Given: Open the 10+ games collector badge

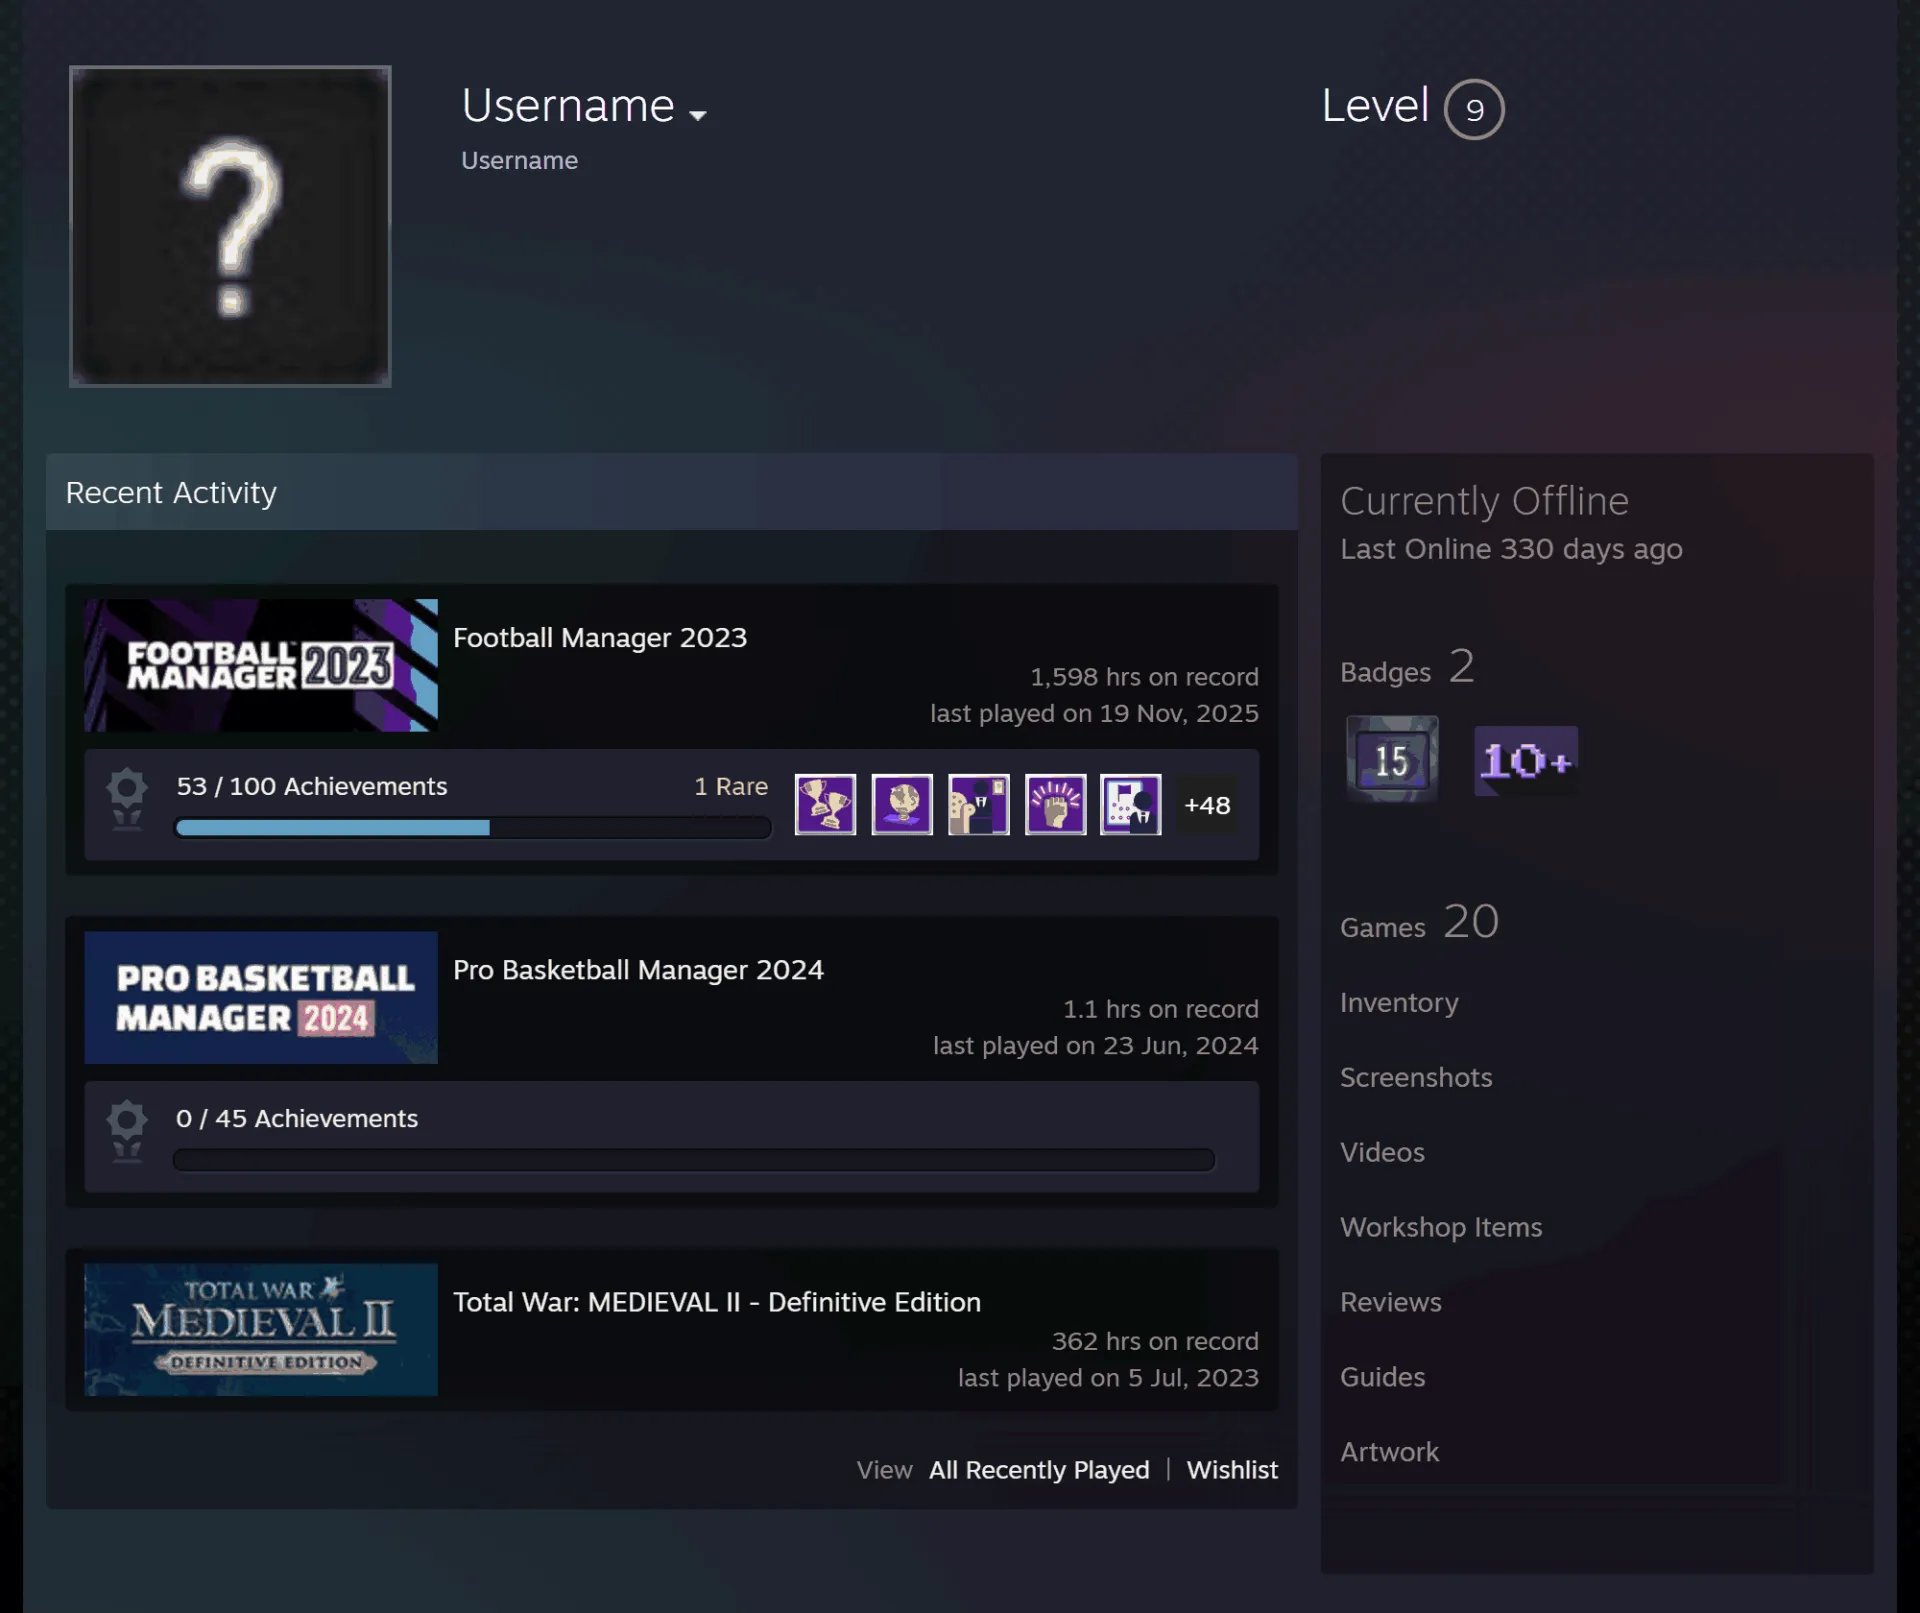Looking at the screenshot, I should (x=1526, y=761).
